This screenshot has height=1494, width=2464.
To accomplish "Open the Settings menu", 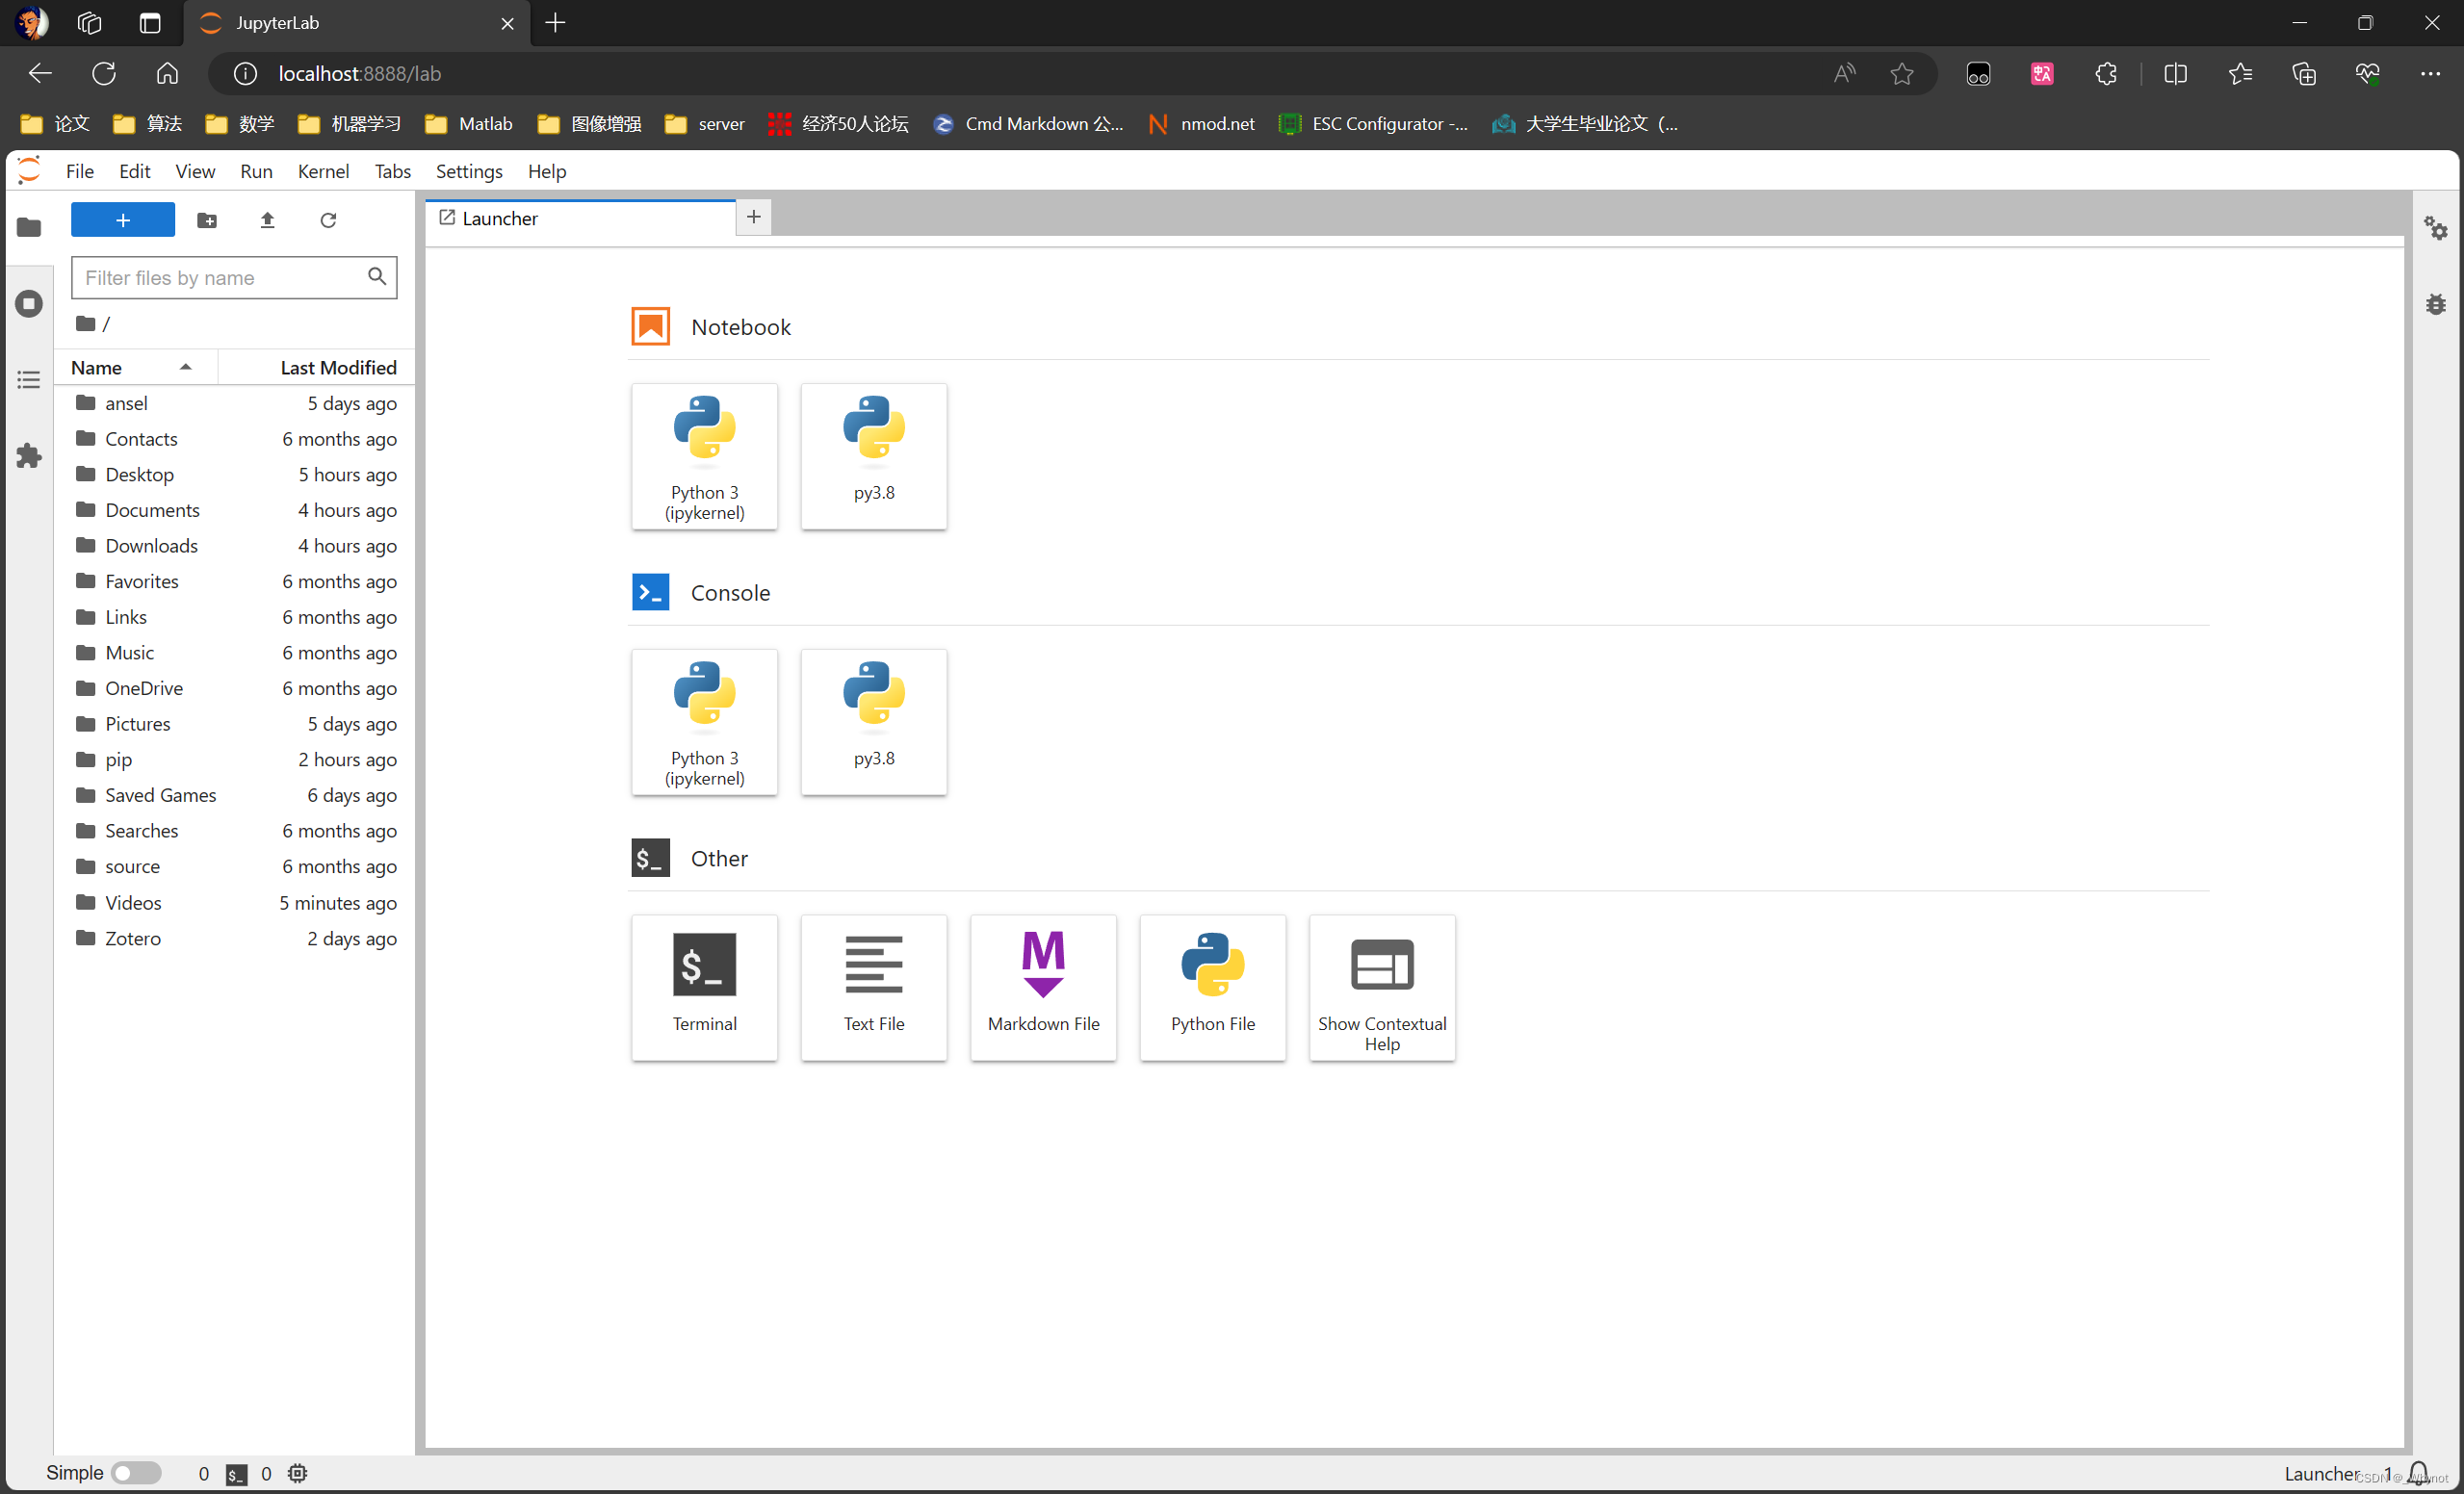I will 468,171.
